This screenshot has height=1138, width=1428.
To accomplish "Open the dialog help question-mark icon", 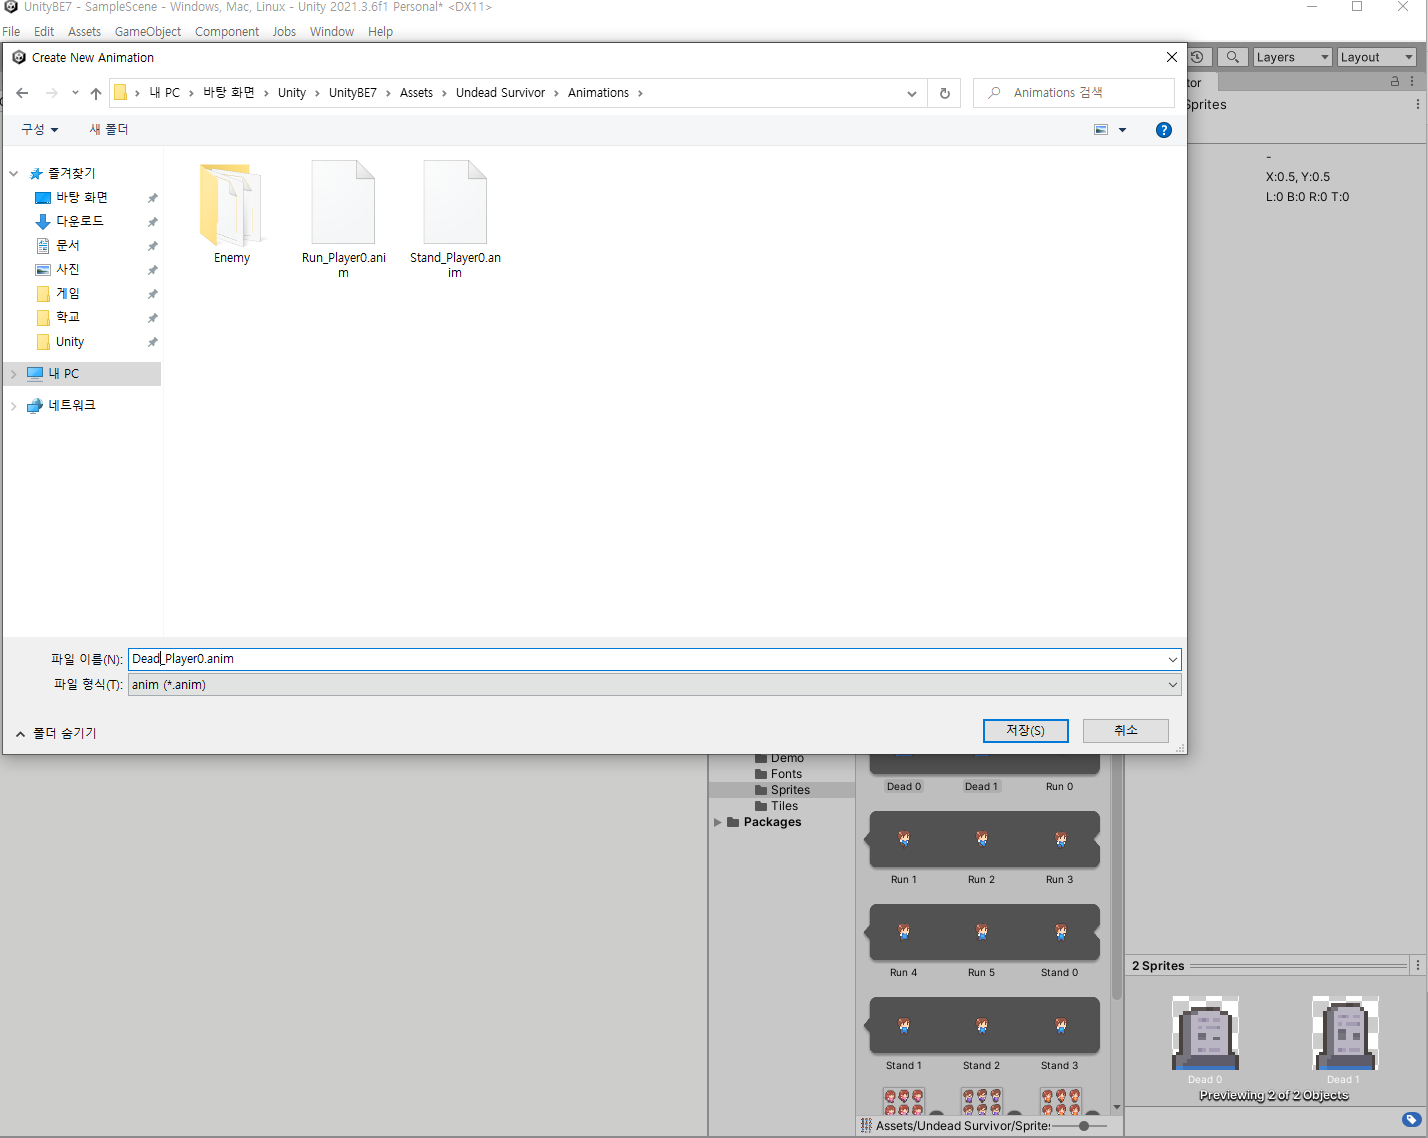I will [1163, 130].
